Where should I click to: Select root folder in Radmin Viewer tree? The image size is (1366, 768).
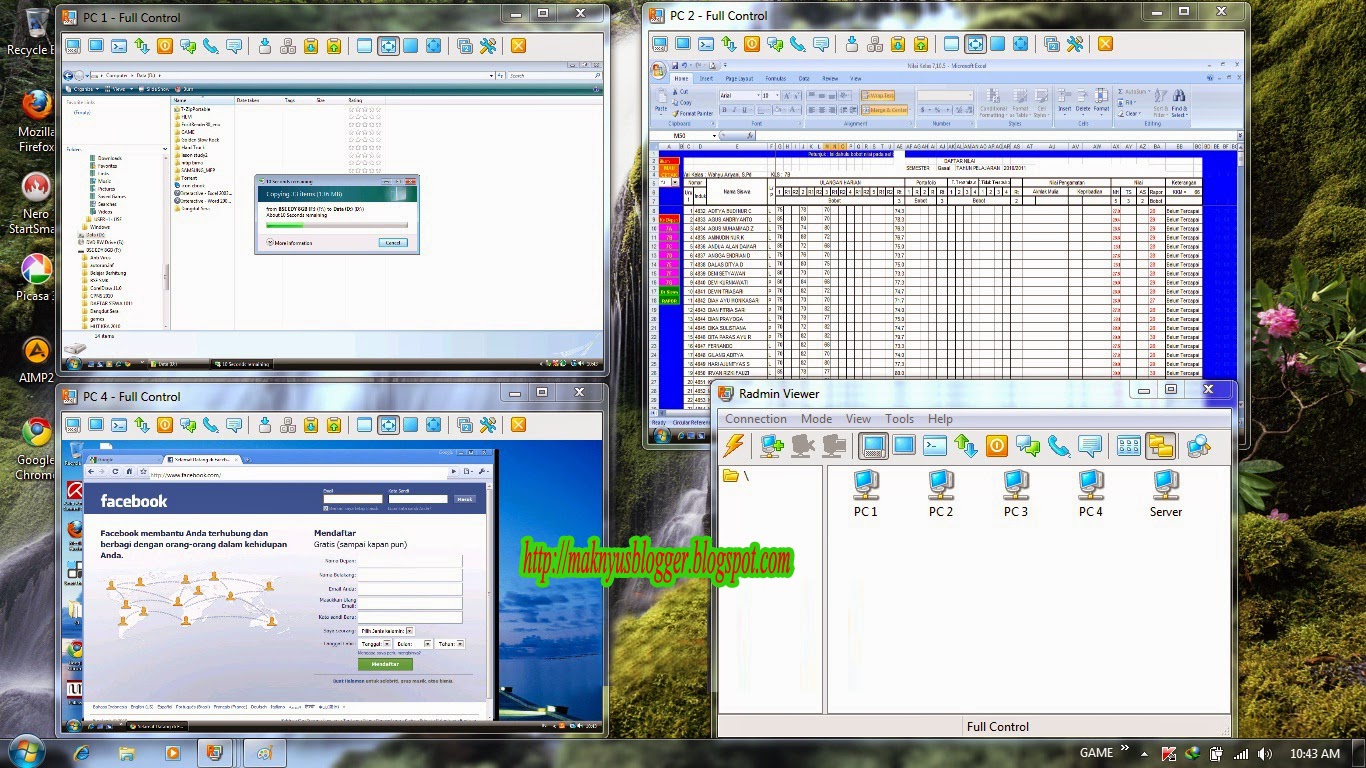[736, 476]
